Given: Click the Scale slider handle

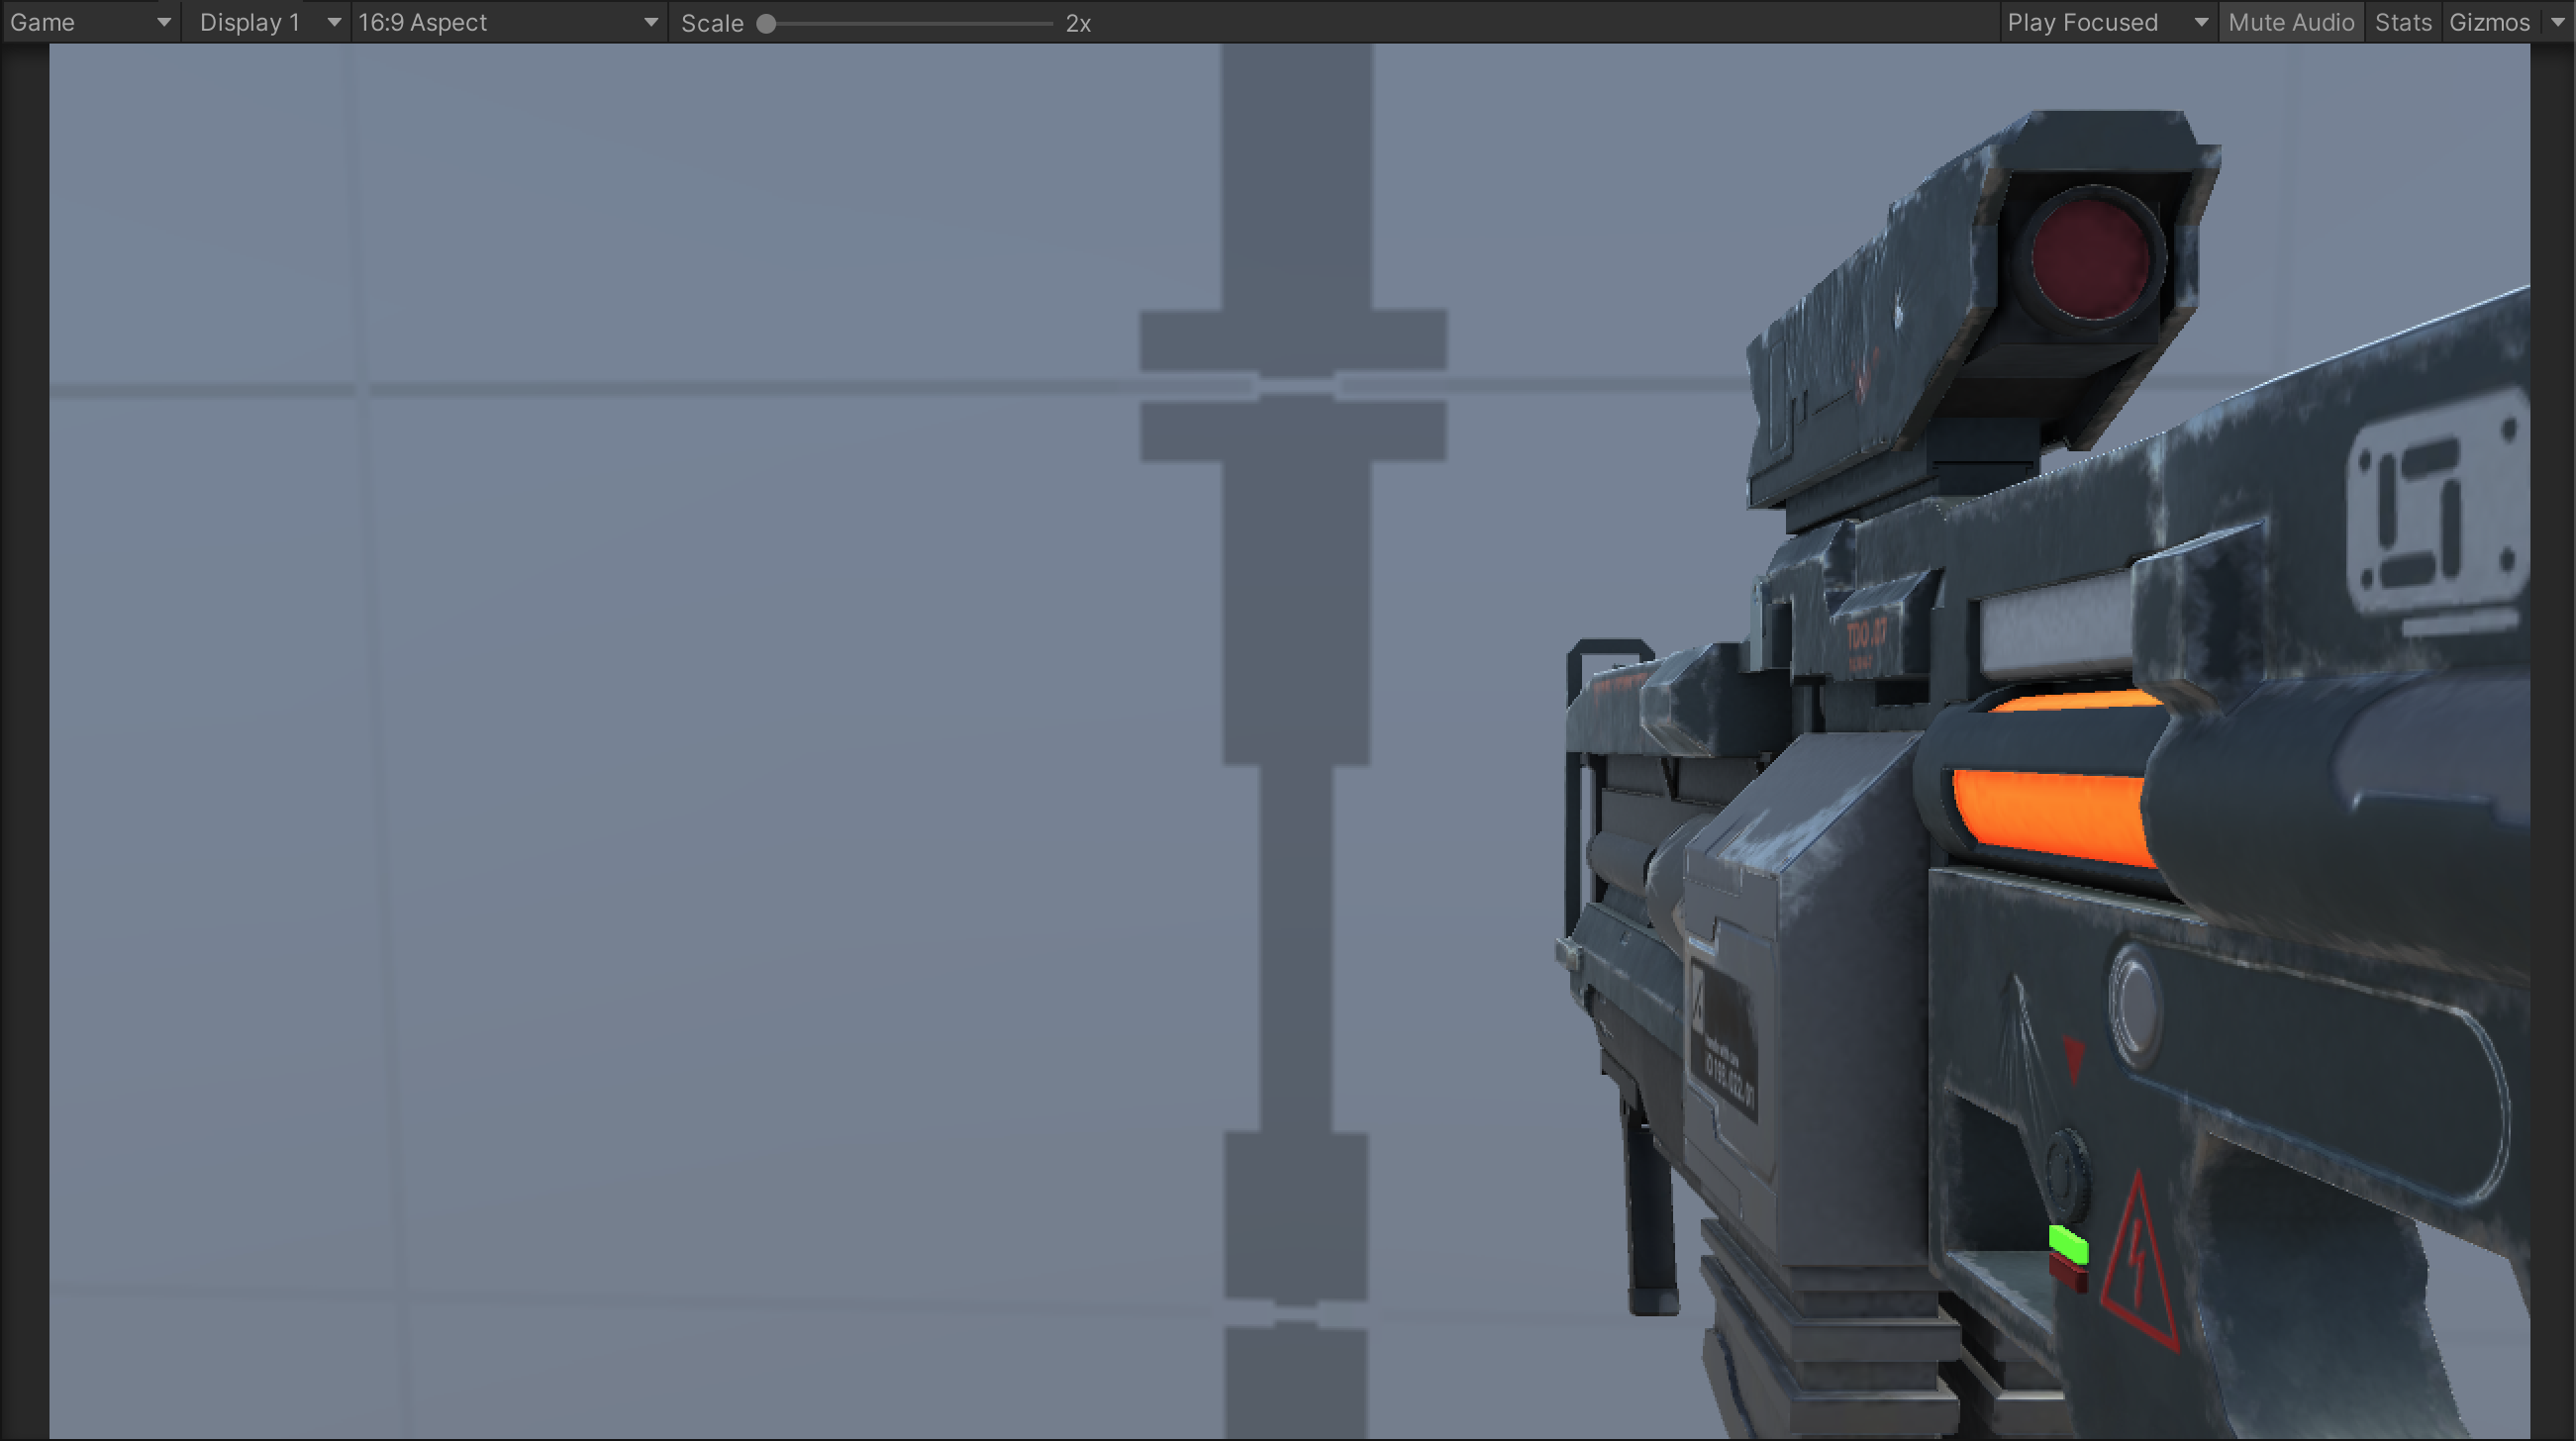Looking at the screenshot, I should tap(766, 23).
